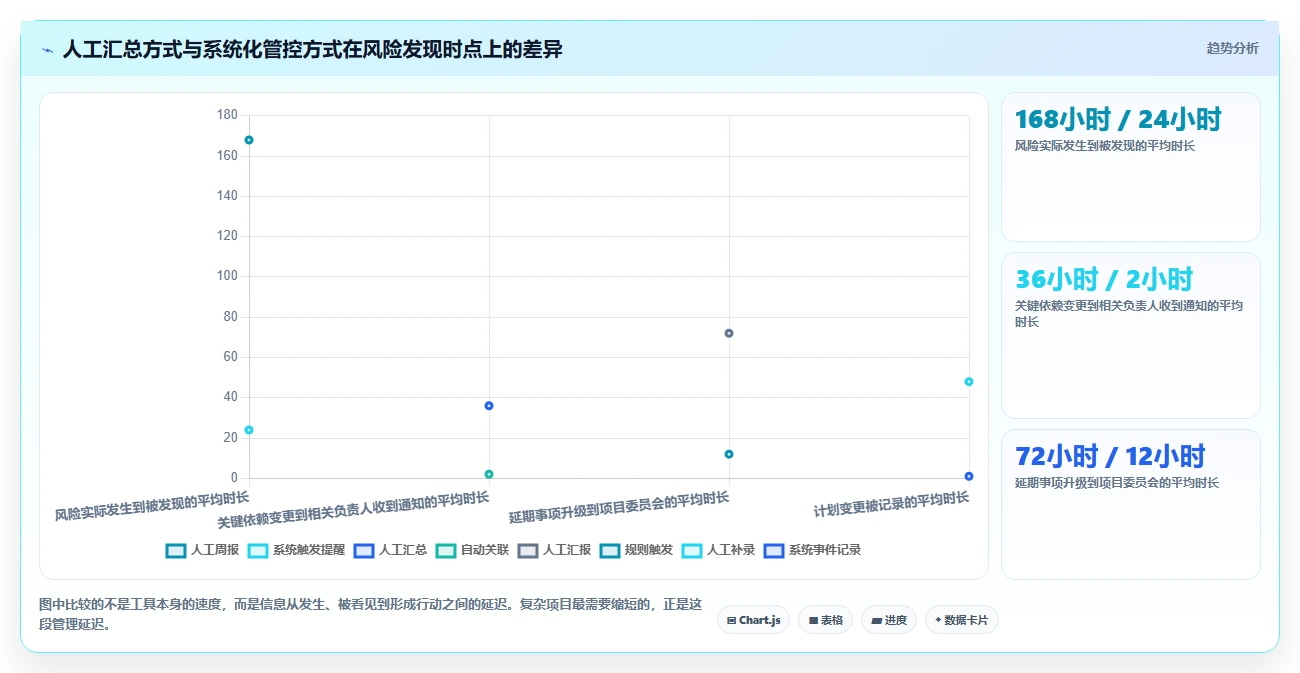This screenshot has width=1300, height=673.
Task: Open the Chart.js chip
Action: point(753,620)
